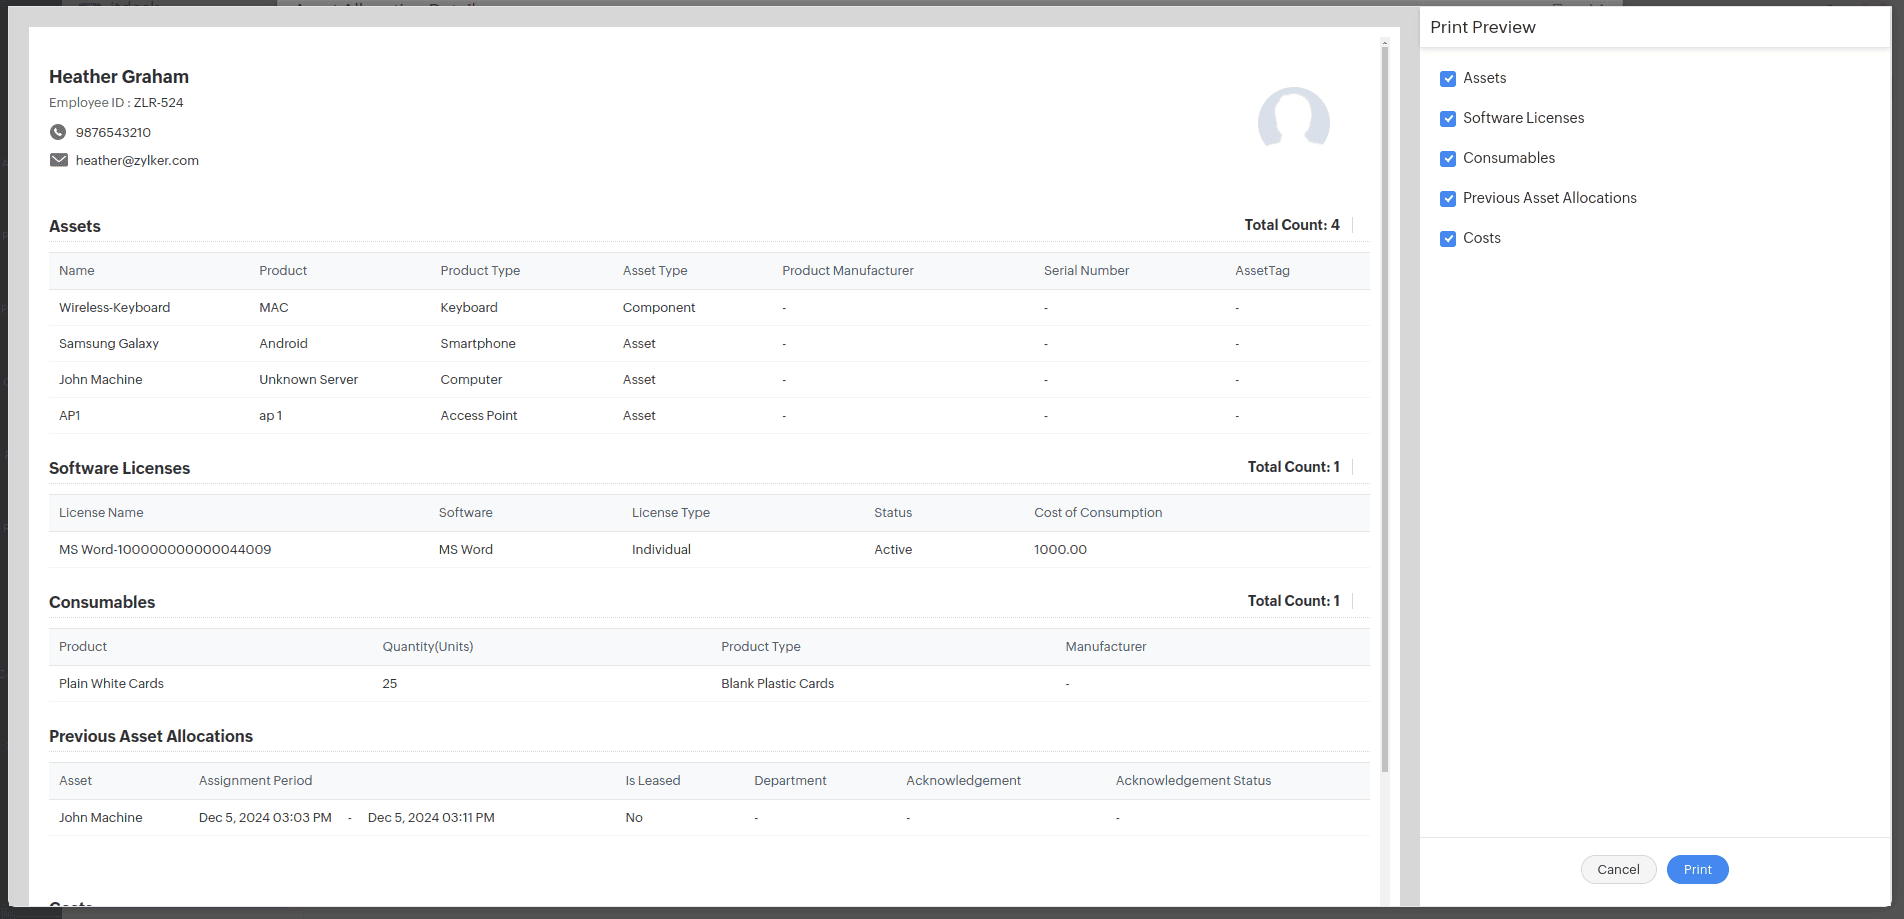Click the email envelope icon
The width and height of the screenshot is (1904, 919).
point(59,160)
